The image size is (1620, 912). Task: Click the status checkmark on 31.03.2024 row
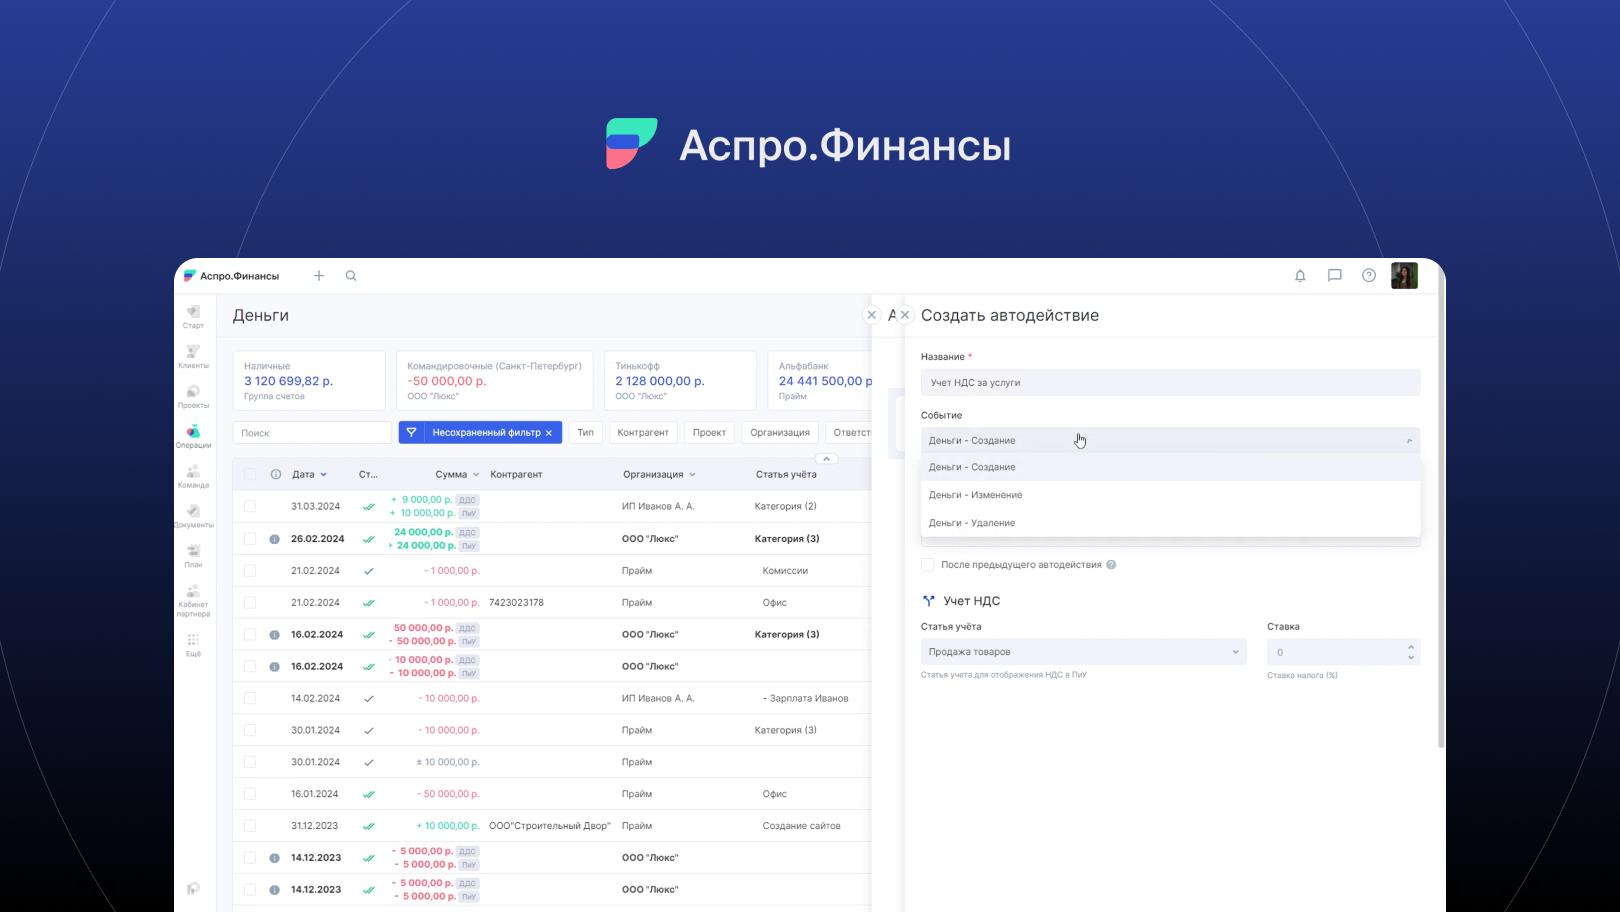(x=369, y=507)
